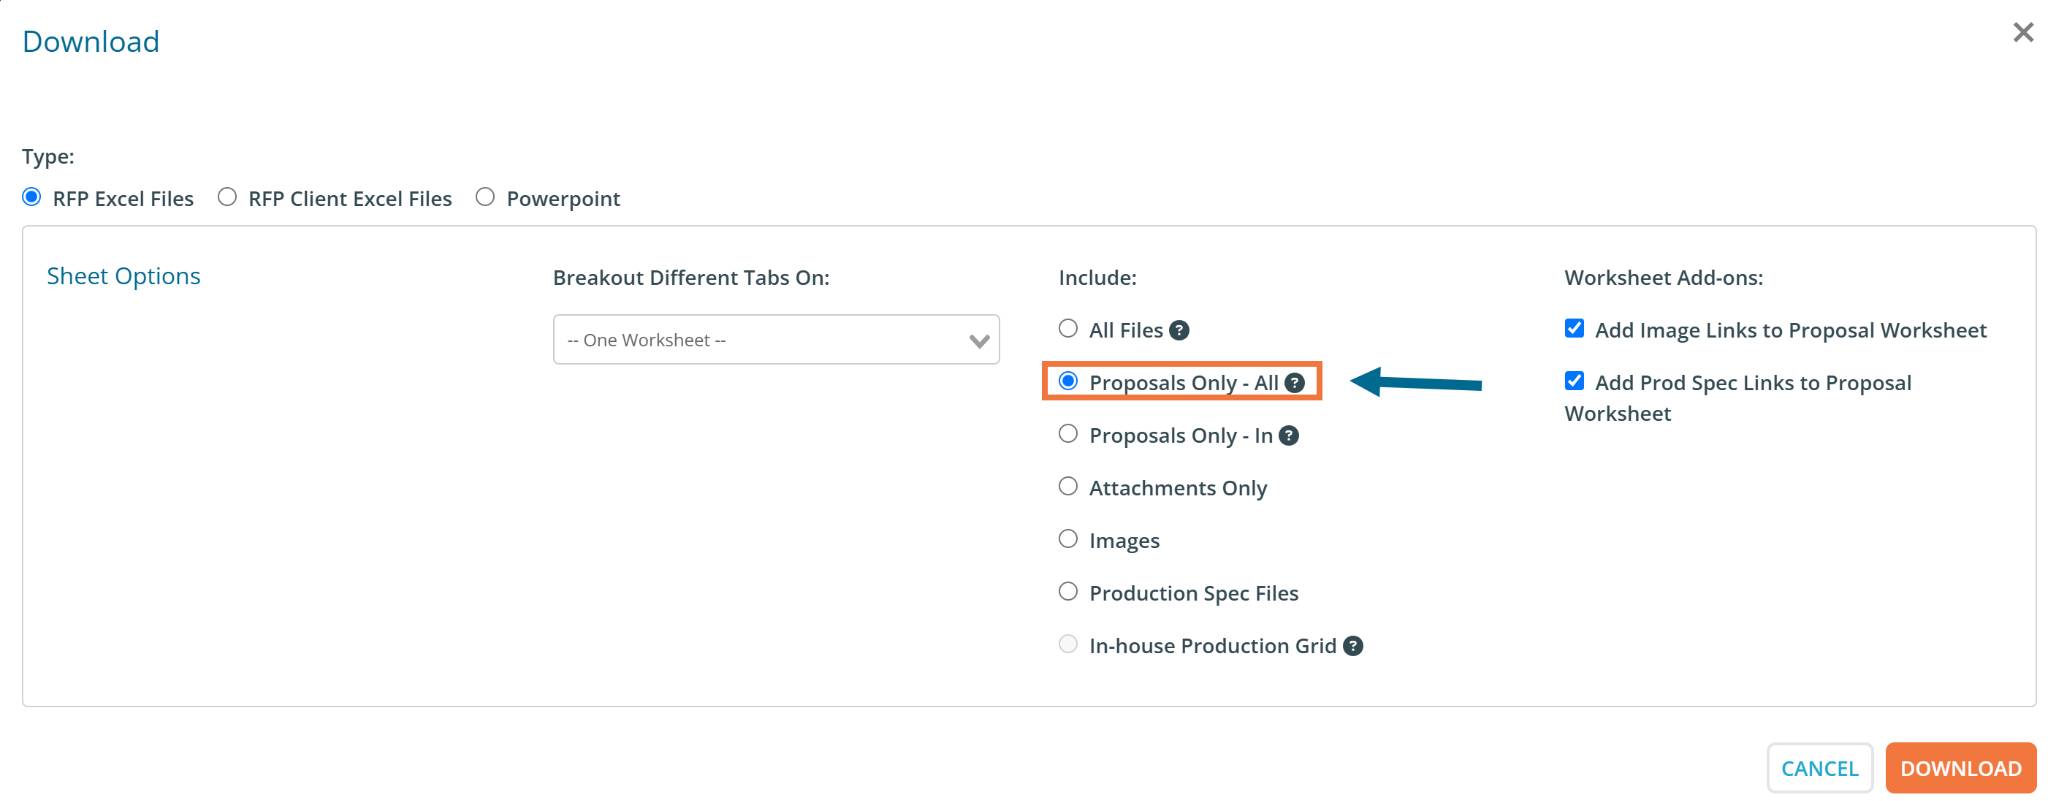This screenshot has width=2048, height=801.
Task: Select Powerpoint as download type
Action: [485, 197]
